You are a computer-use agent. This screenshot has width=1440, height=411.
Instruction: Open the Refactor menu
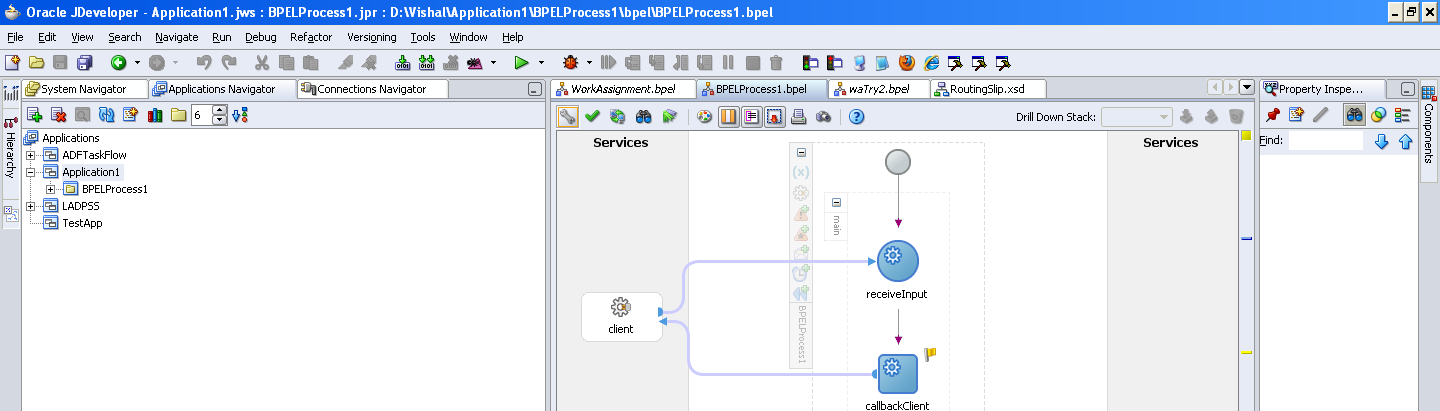[x=311, y=37]
